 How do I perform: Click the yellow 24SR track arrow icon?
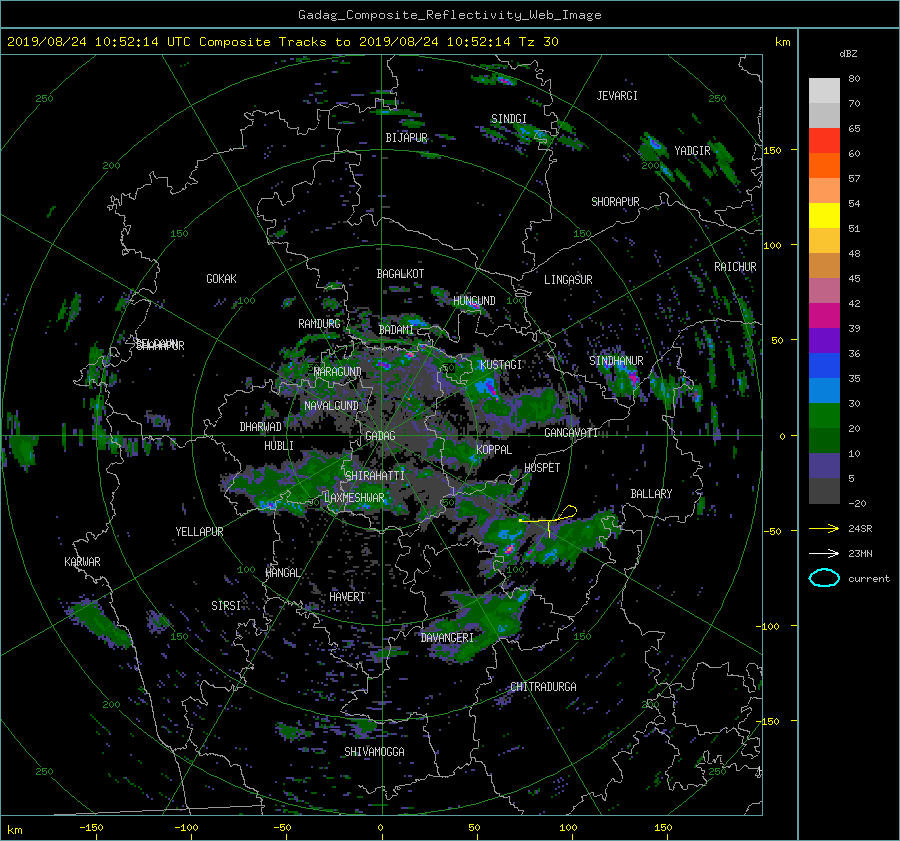[824, 529]
